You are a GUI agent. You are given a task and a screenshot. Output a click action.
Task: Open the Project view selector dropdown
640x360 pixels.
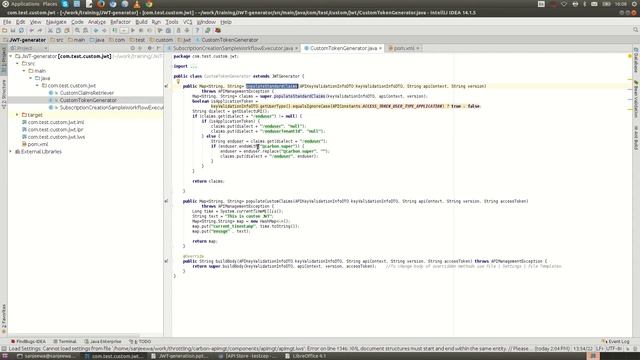(x=29, y=48)
